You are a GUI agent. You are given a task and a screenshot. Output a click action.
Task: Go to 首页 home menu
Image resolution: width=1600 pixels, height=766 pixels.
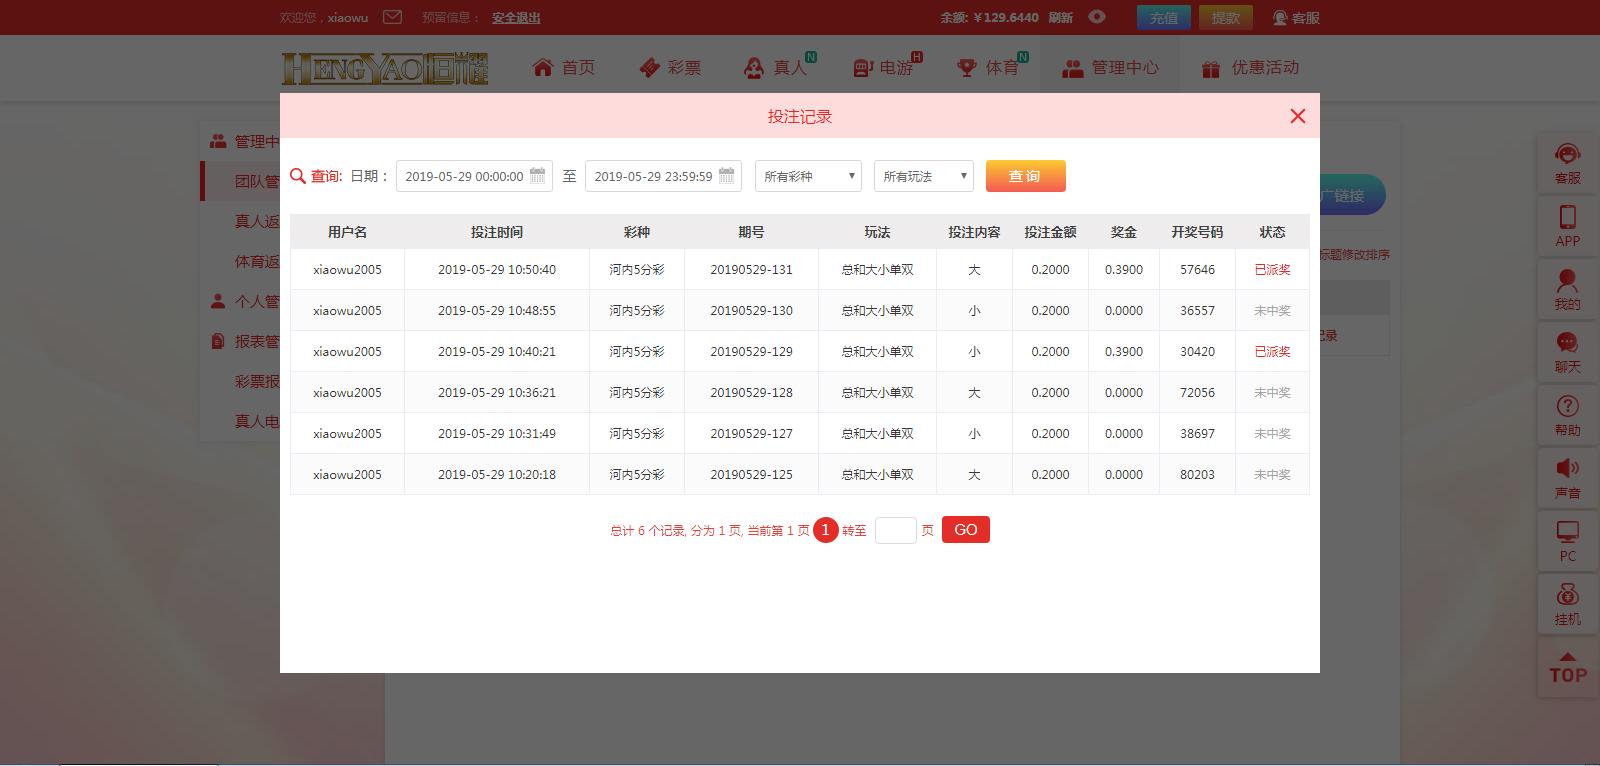(x=564, y=67)
